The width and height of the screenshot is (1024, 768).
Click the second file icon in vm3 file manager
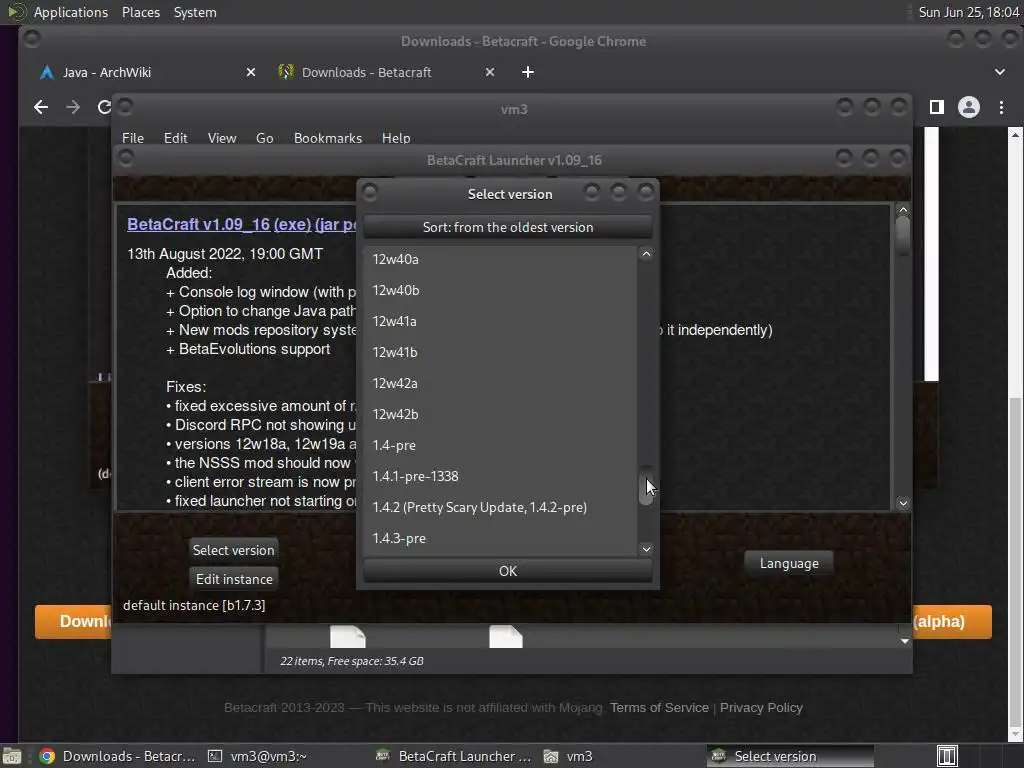coord(506,637)
